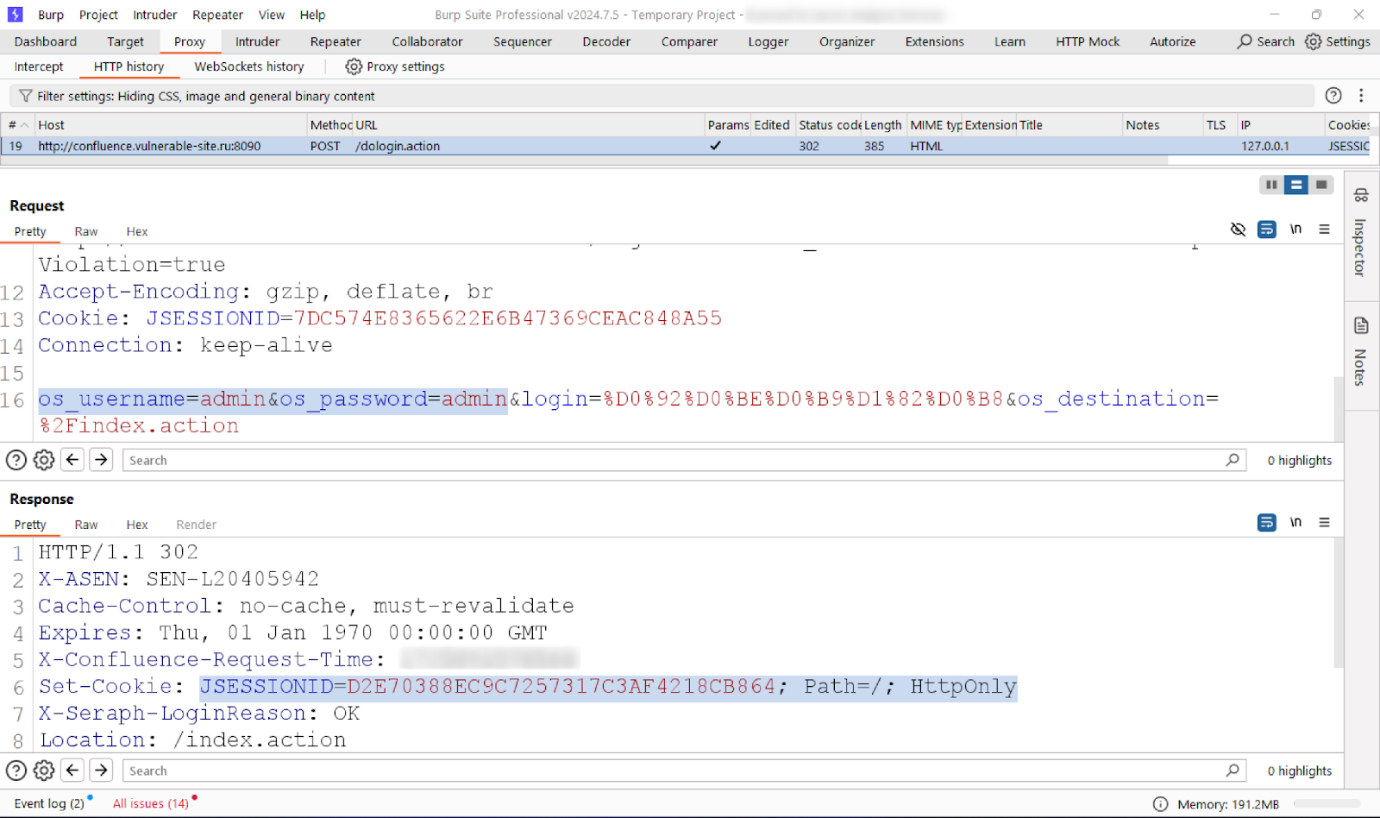Open the help icon beside the filter bar

[1333, 96]
